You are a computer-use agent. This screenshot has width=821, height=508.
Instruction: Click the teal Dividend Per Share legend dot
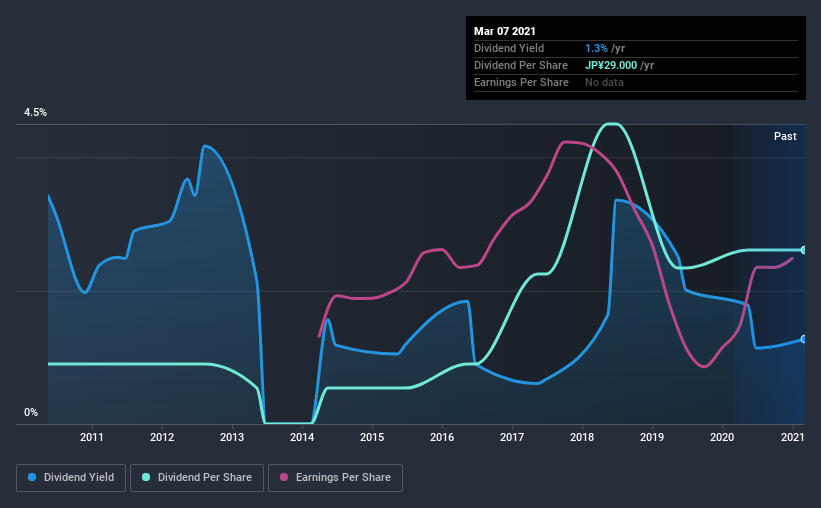tap(146, 477)
